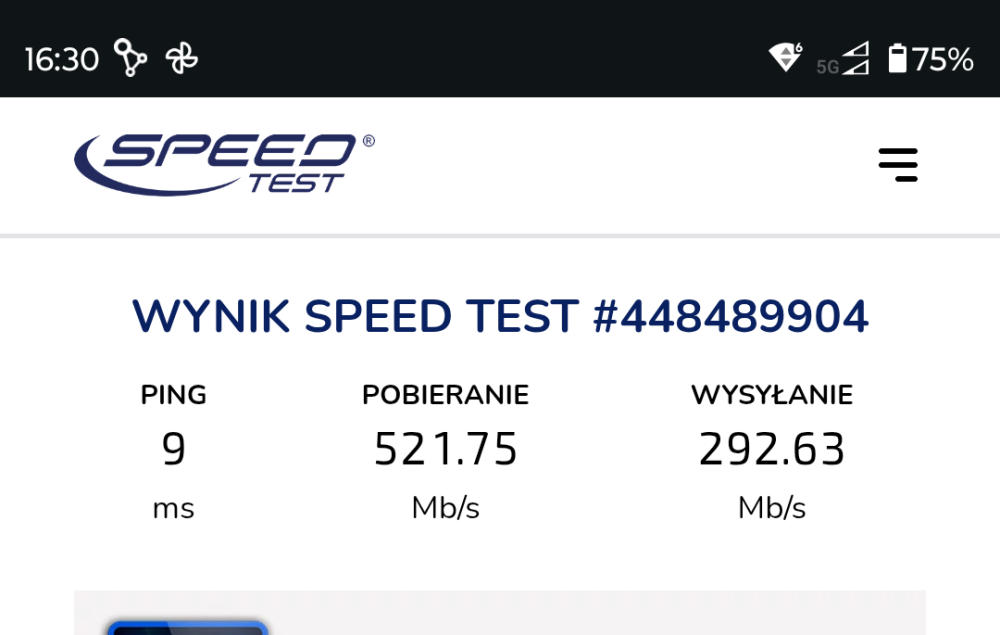Expand the navigation menu via the three lines
The width and height of the screenshot is (1000, 635).
[x=897, y=164]
